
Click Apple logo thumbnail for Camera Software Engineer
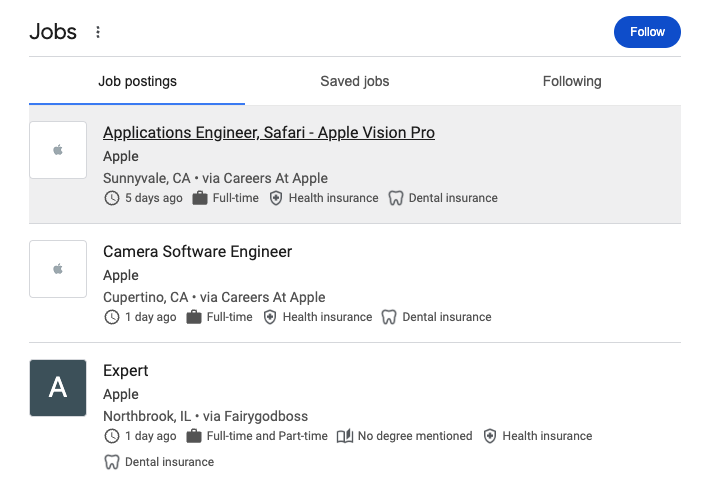click(x=58, y=269)
